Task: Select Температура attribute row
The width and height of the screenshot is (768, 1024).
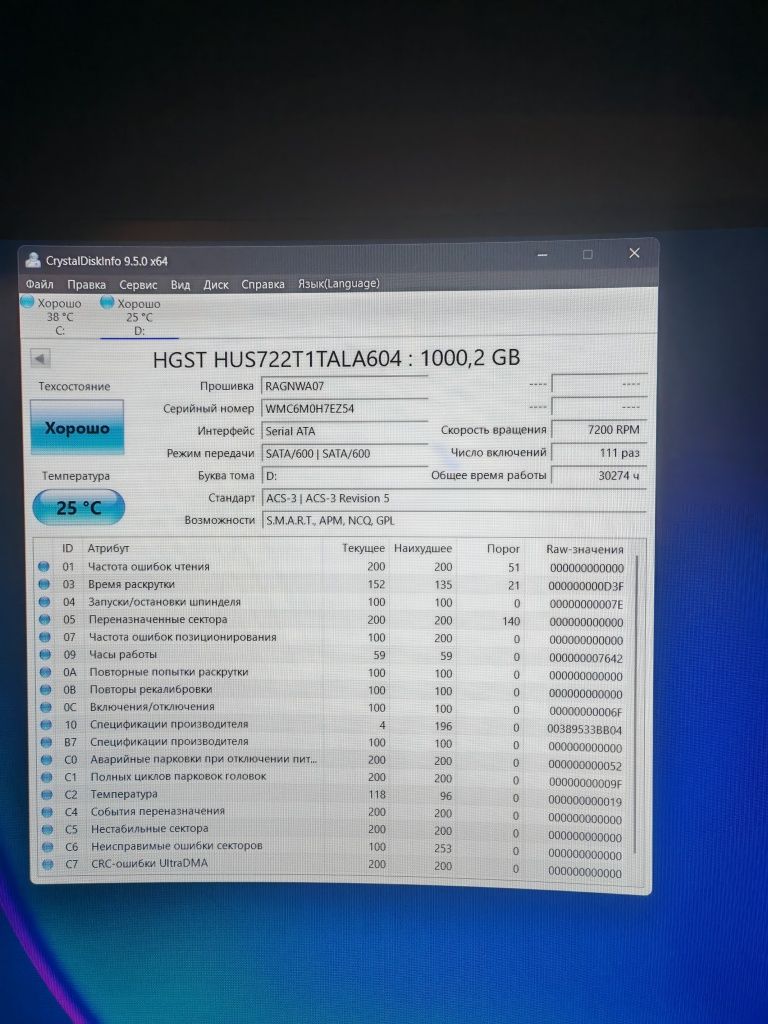Action: point(334,795)
